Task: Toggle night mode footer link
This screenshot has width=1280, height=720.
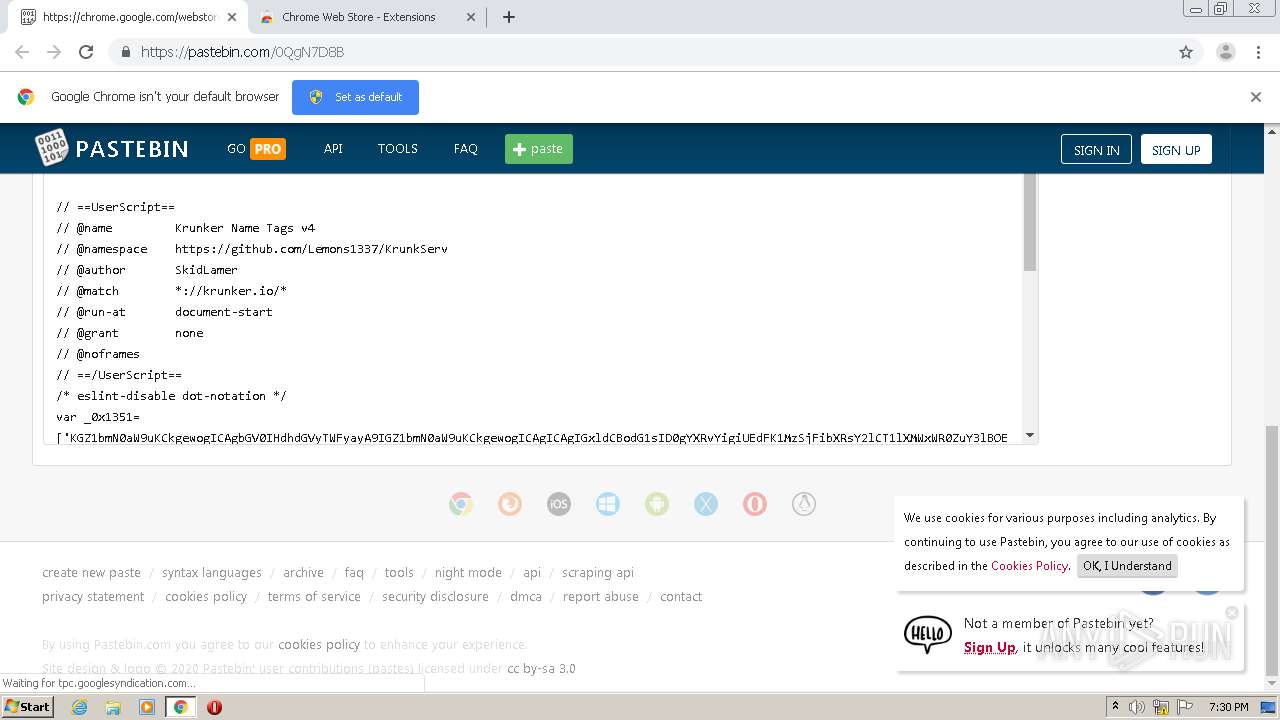Action: [x=468, y=573]
